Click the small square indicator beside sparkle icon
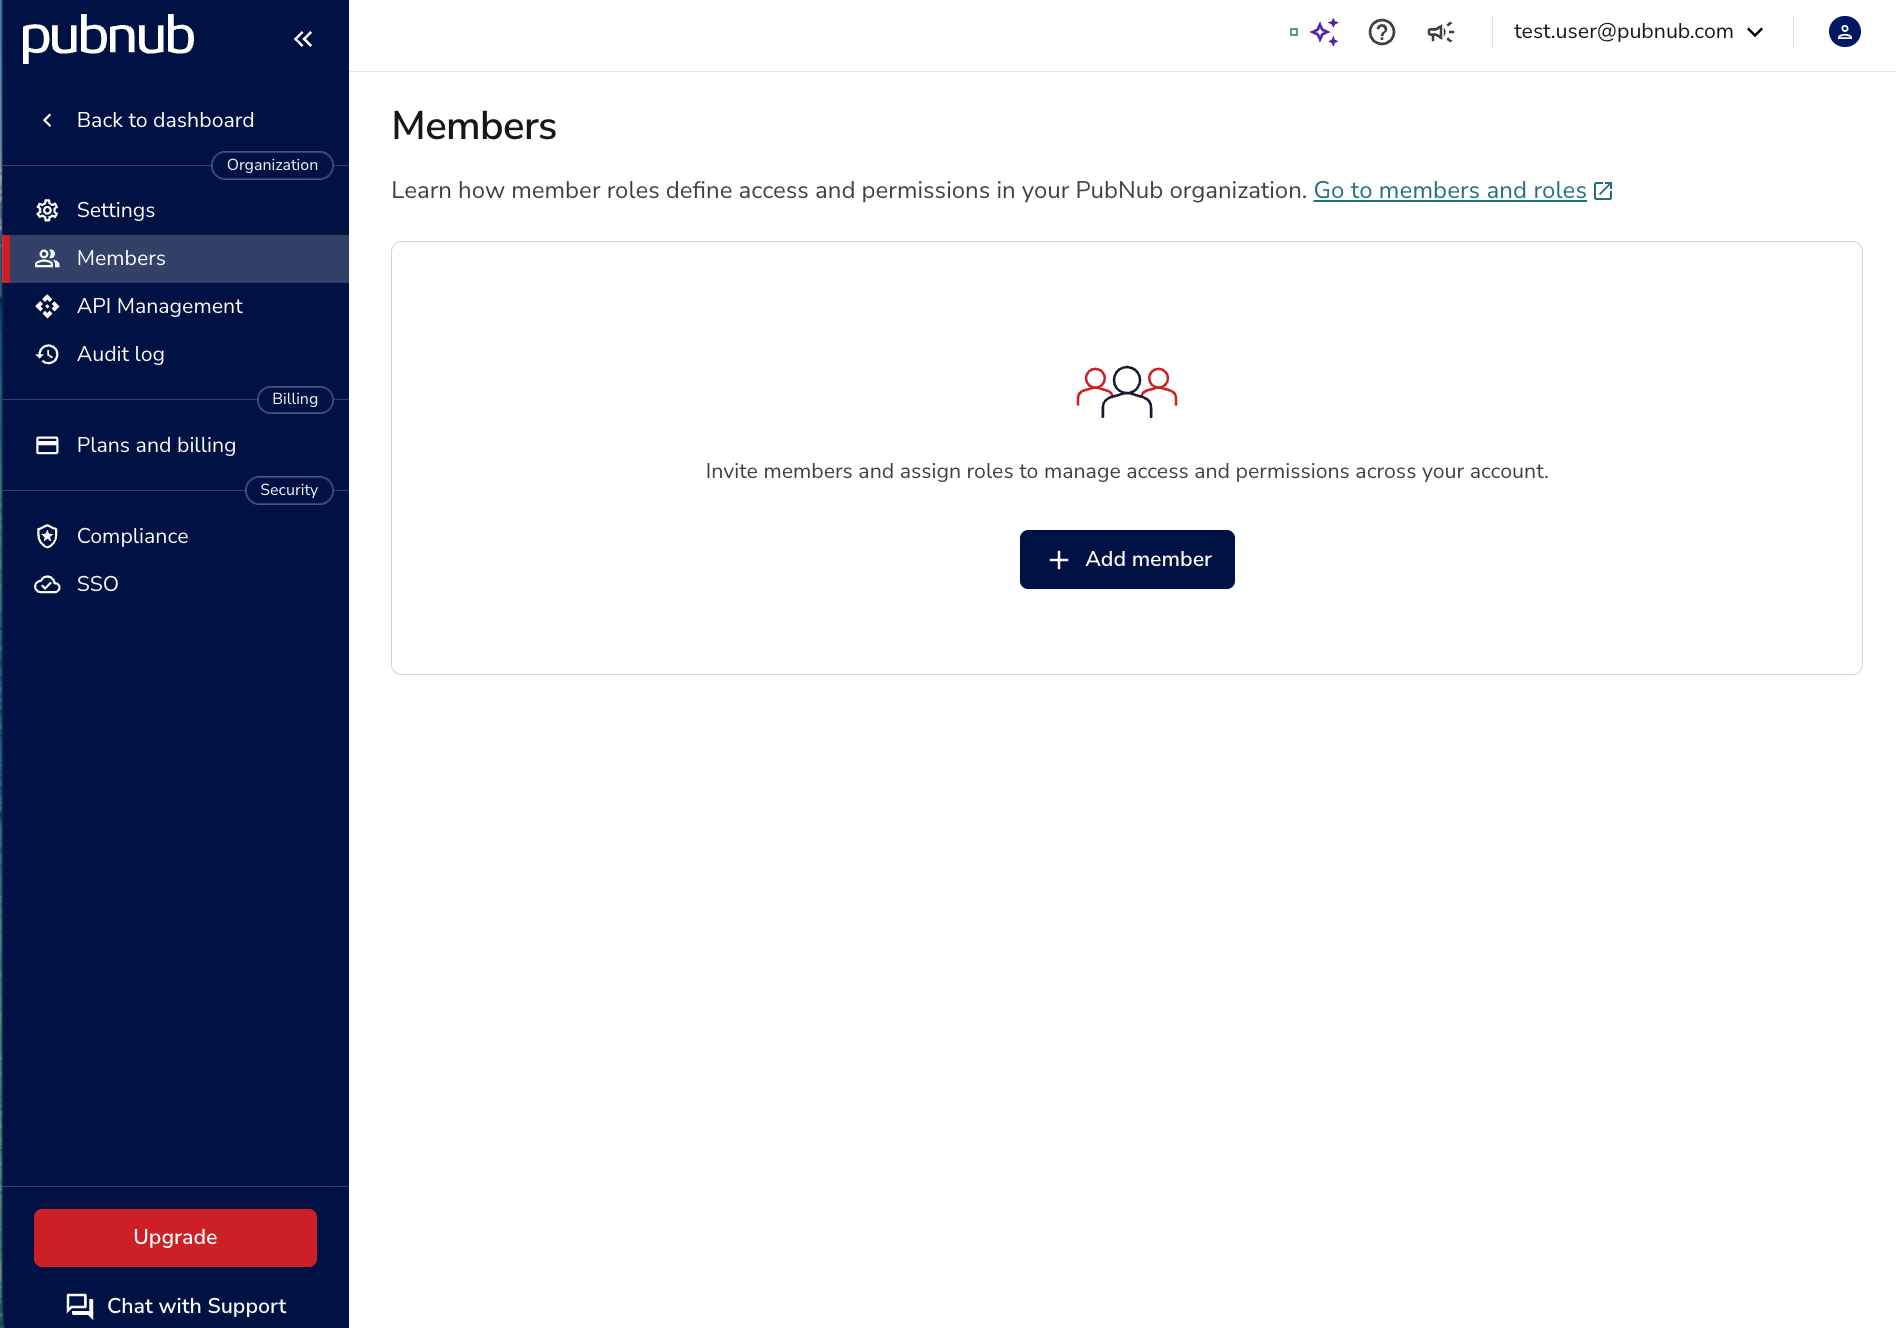The height and width of the screenshot is (1328, 1896). (1294, 32)
